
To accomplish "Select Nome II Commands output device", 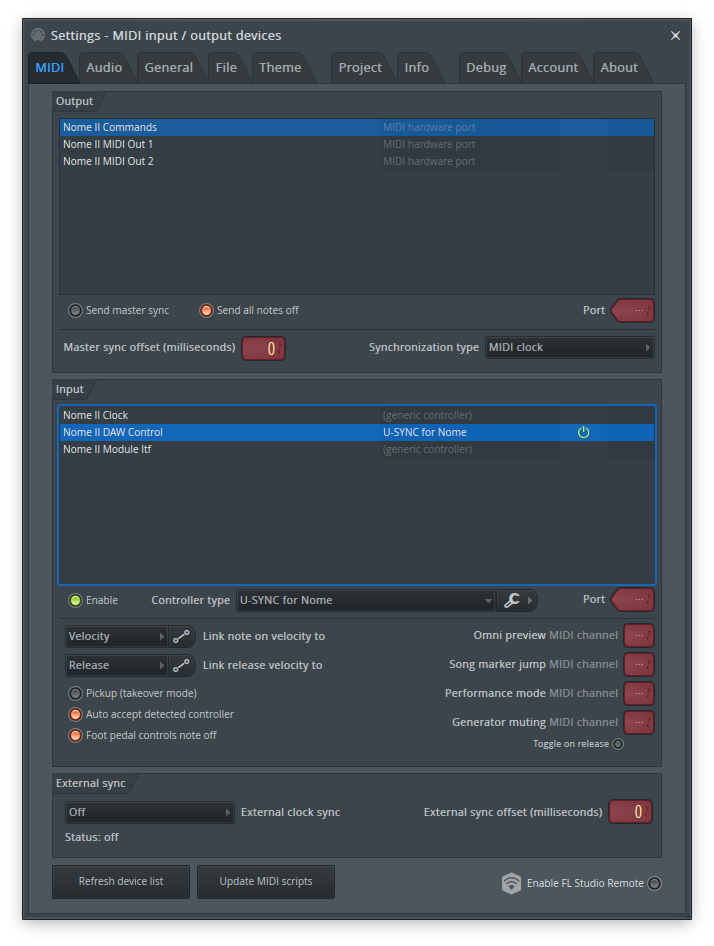I will 357,127.
